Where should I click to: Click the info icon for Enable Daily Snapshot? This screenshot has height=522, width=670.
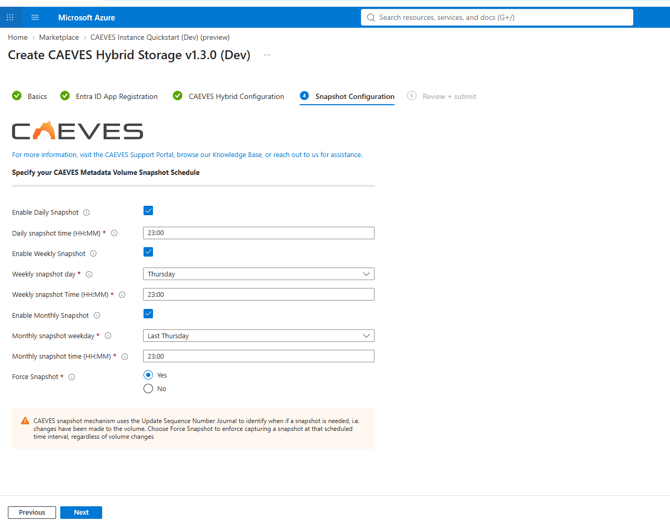86,213
